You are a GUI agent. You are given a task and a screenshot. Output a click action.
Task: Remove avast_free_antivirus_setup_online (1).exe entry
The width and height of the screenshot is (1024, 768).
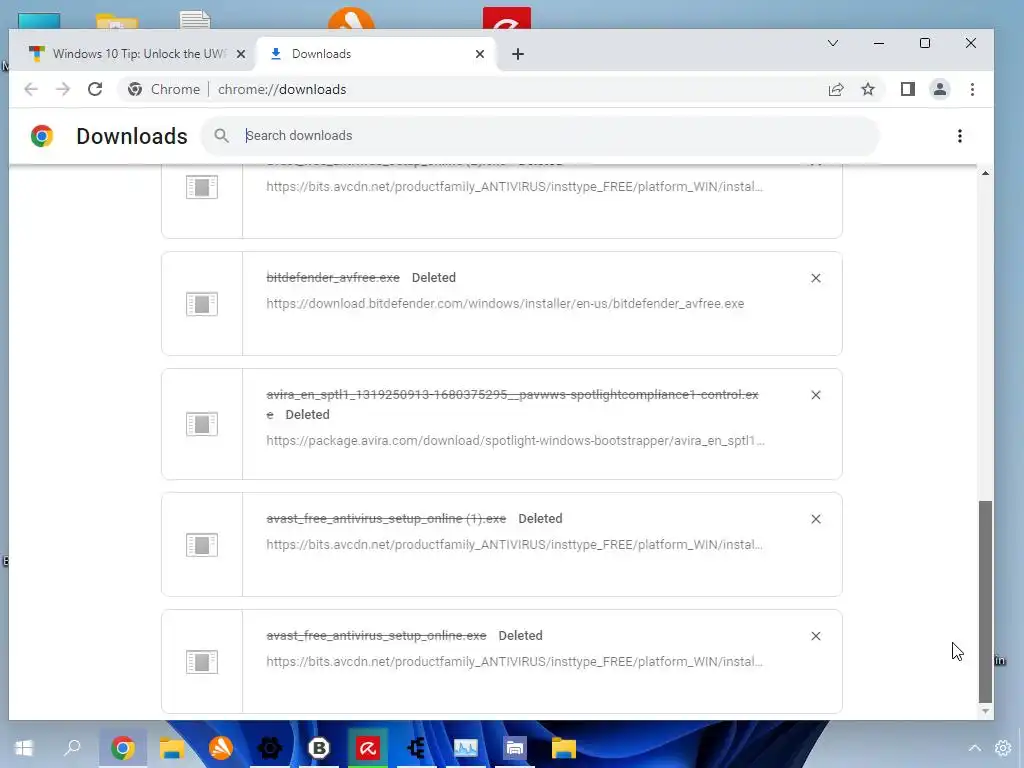[816, 519]
